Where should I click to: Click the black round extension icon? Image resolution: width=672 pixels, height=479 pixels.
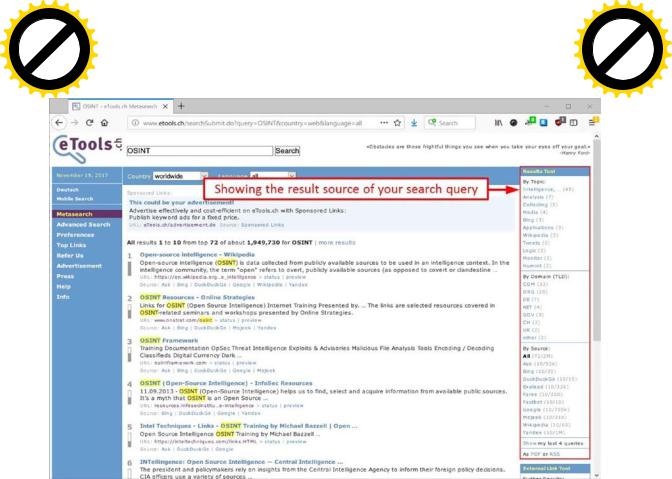coord(513,123)
